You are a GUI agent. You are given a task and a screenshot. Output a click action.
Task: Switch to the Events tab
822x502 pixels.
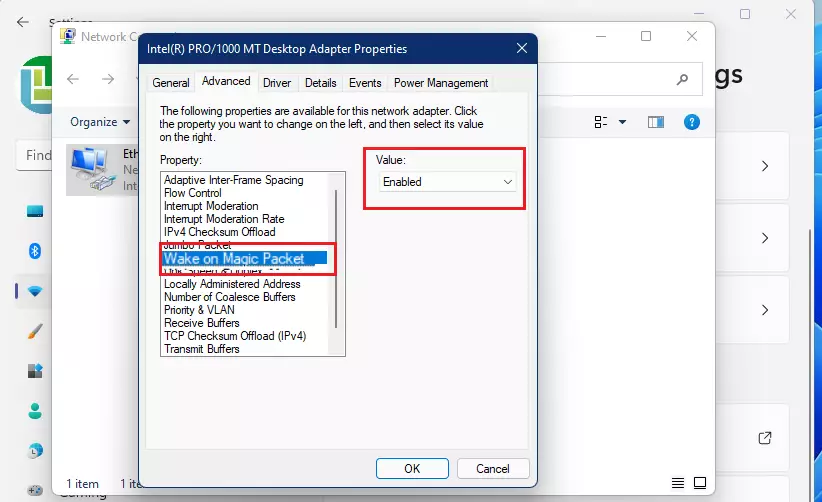point(365,83)
